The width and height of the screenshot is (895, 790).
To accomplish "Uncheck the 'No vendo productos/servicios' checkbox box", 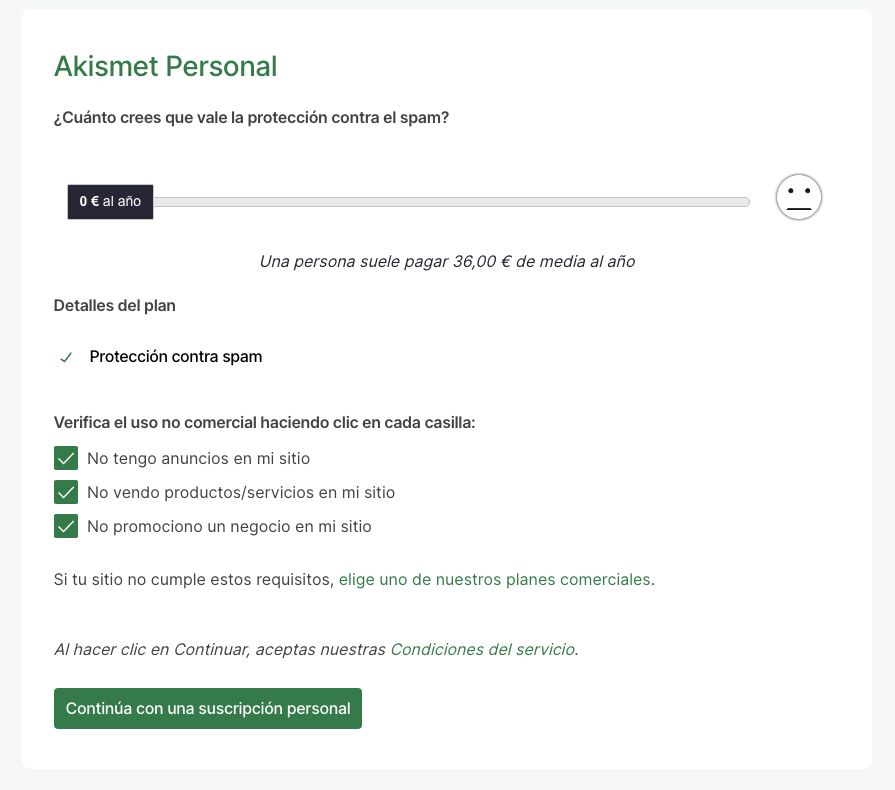I will tap(66, 493).
